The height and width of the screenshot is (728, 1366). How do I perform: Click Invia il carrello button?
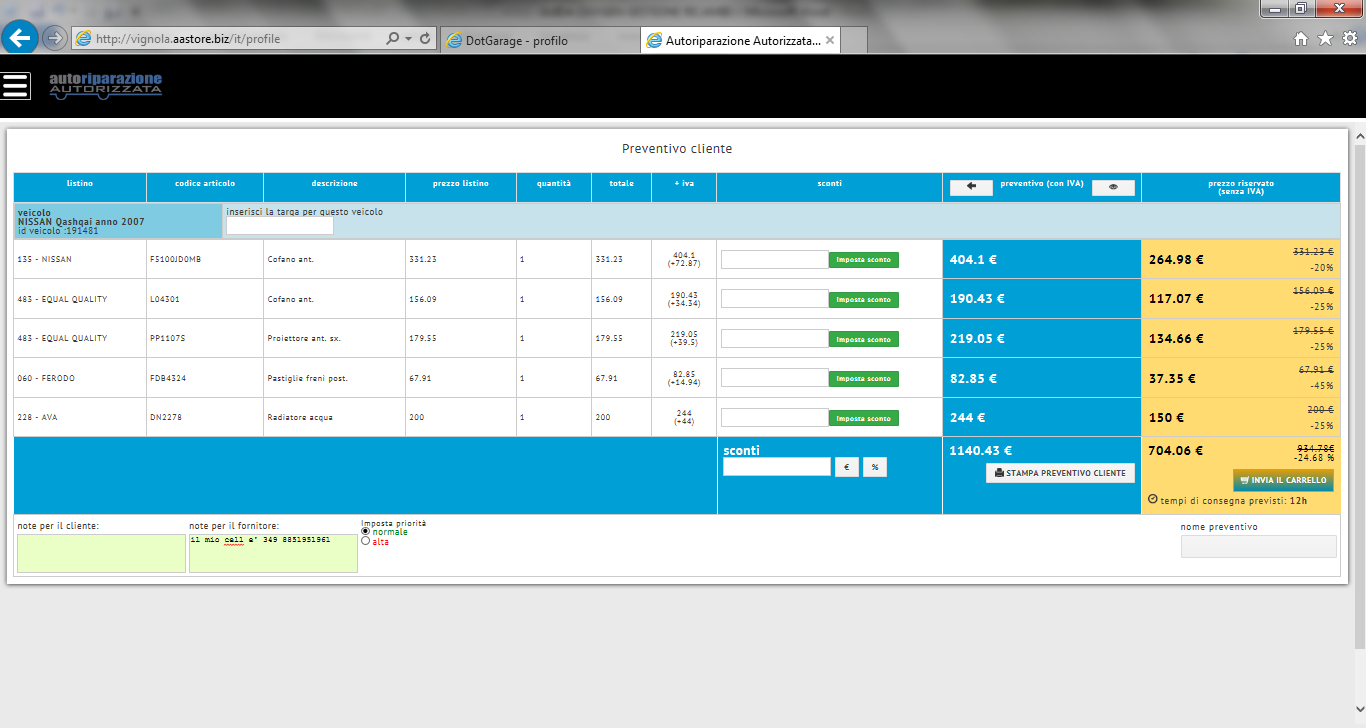1283,480
